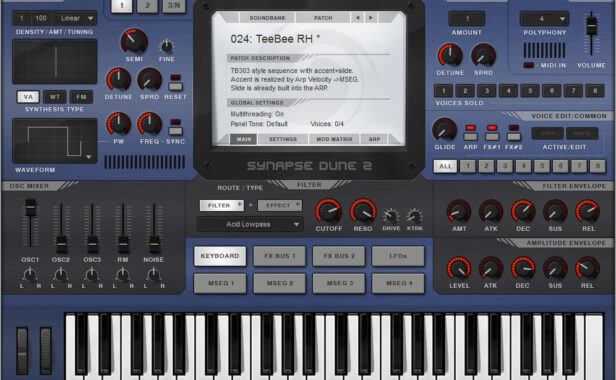Click the filter DRIVE knob
Image resolution: width=616 pixels, height=380 pixels.
[391, 216]
